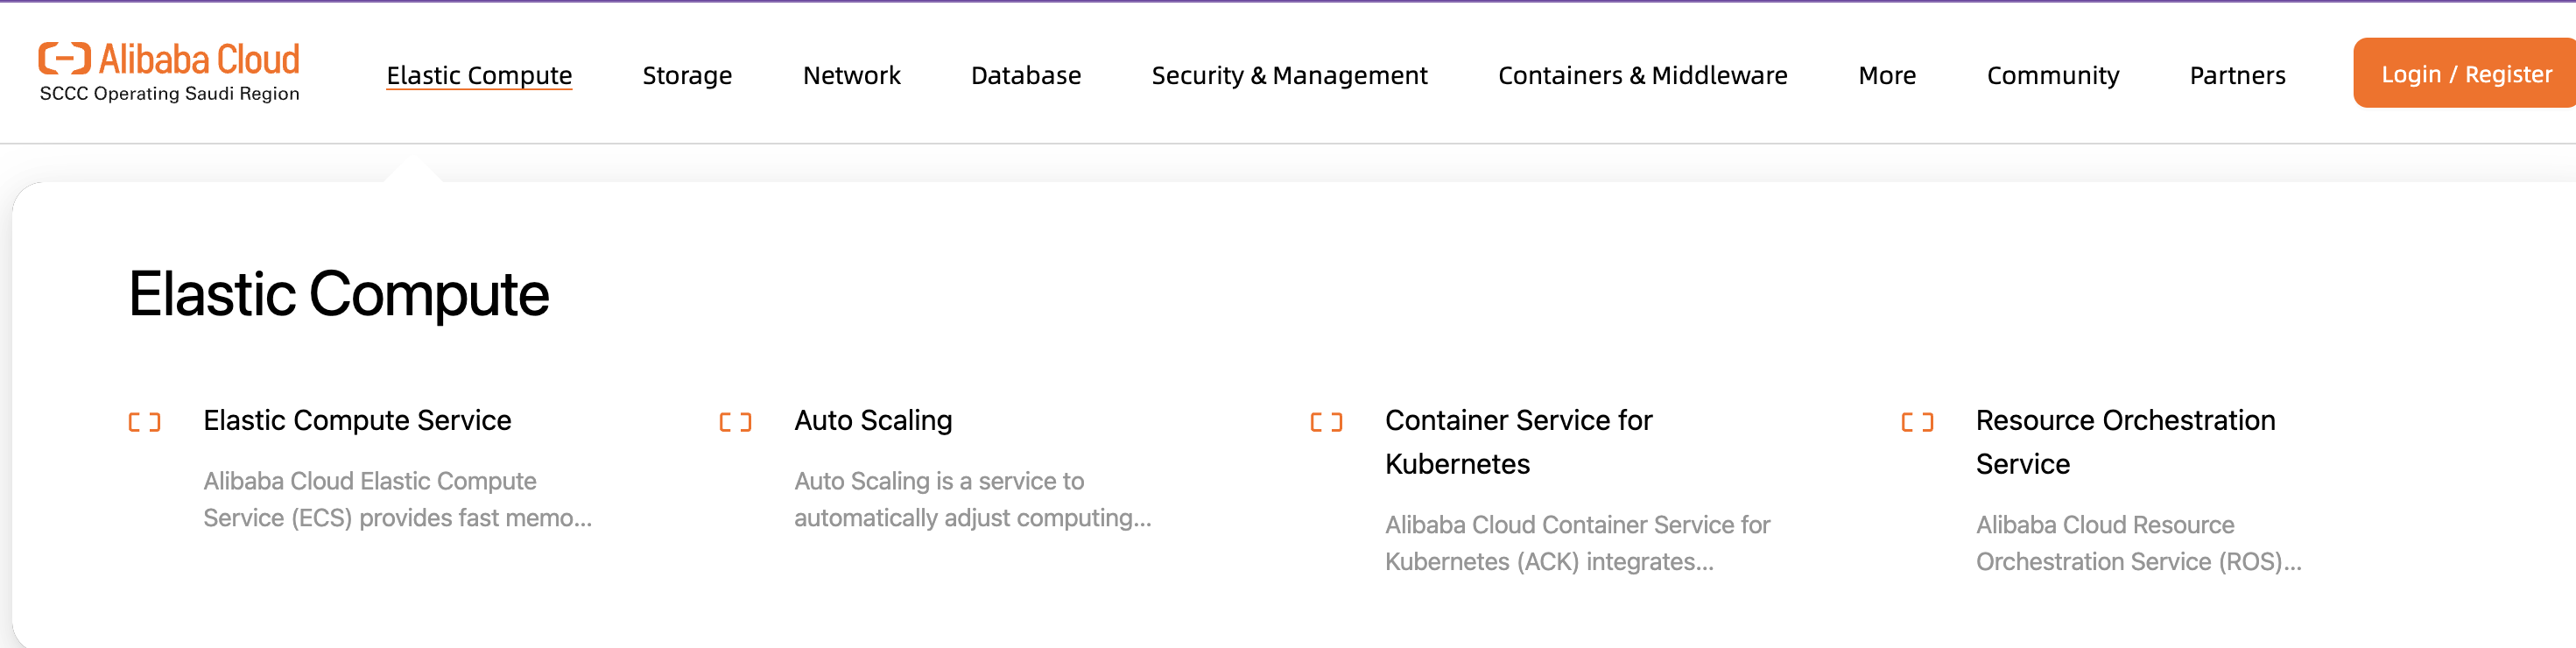Click the SCCC Operating Saudi Region text
Viewport: 2576px width, 648px height.
coord(169,94)
